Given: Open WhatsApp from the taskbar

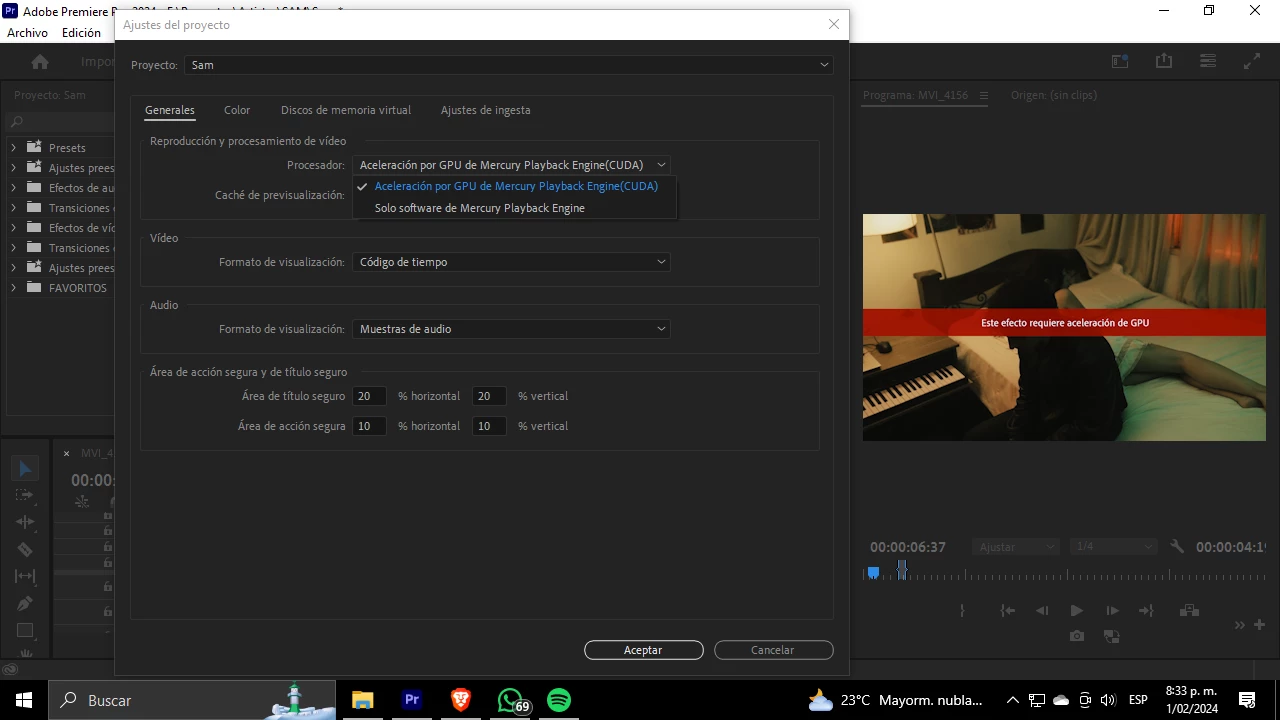Looking at the screenshot, I should click(511, 700).
